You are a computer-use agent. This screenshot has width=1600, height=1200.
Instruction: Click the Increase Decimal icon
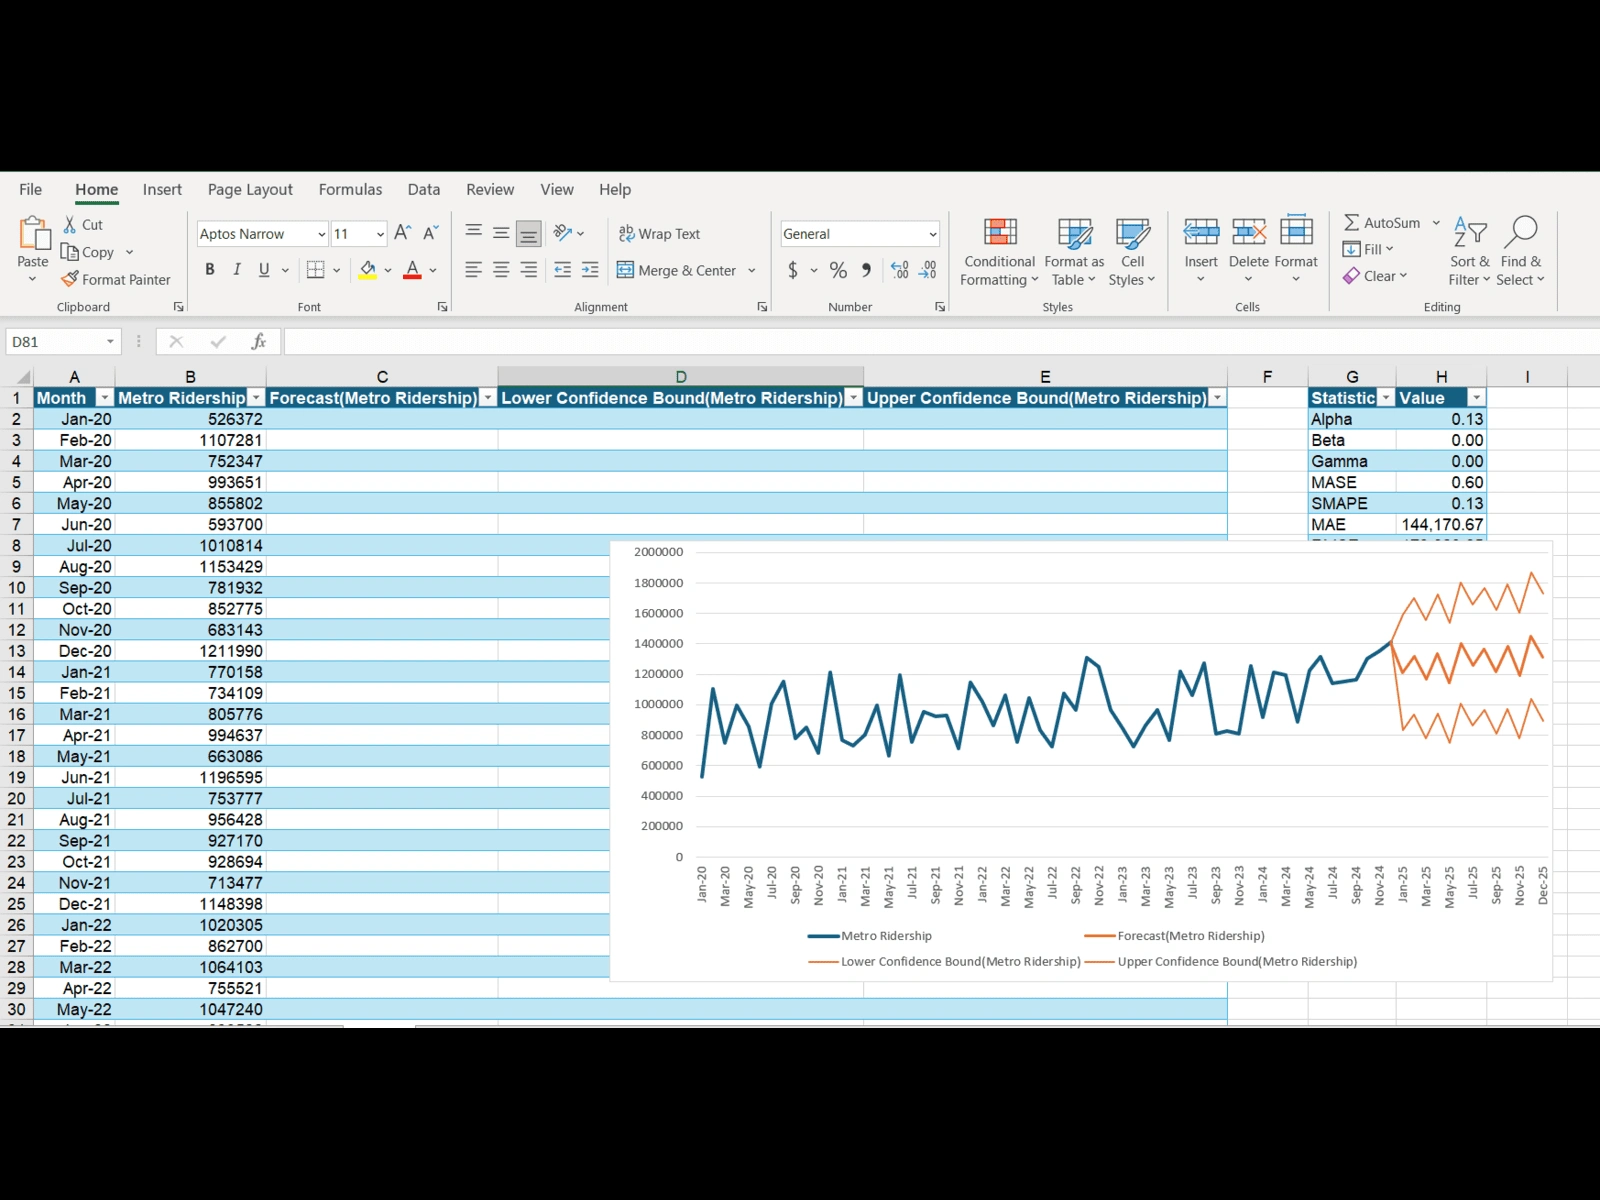click(x=900, y=270)
